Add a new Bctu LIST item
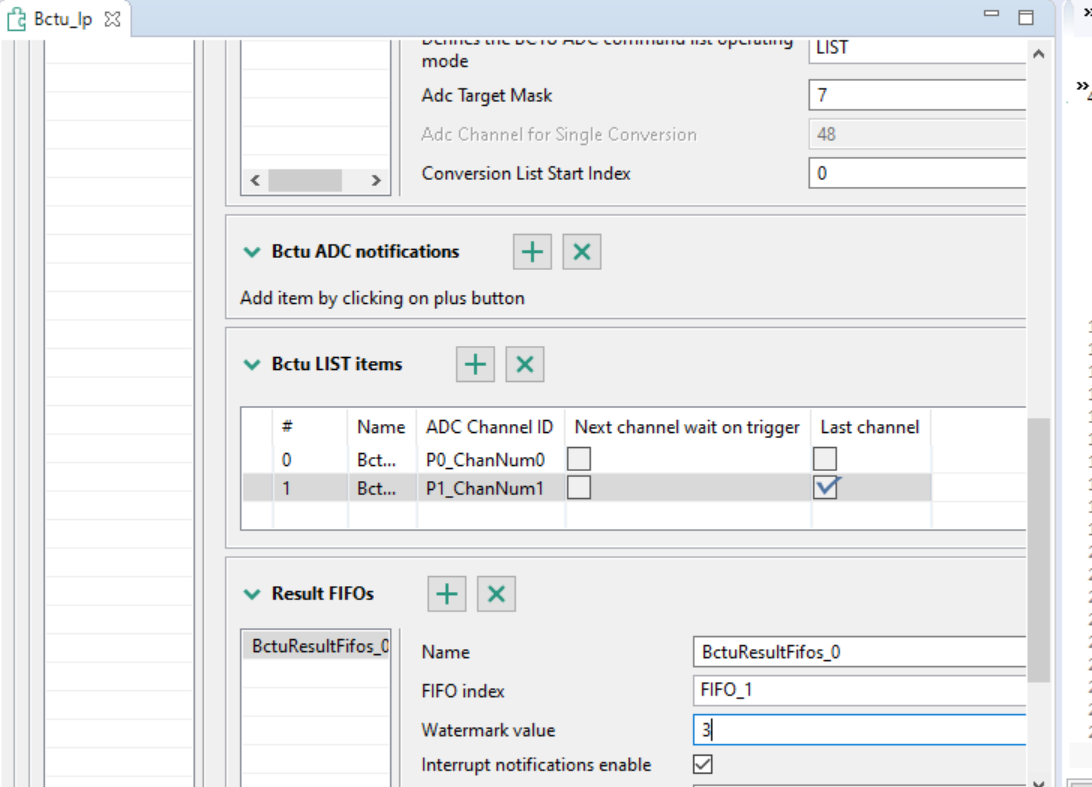The width and height of the screenshot is (1092, 787). [x=475, y=364]
